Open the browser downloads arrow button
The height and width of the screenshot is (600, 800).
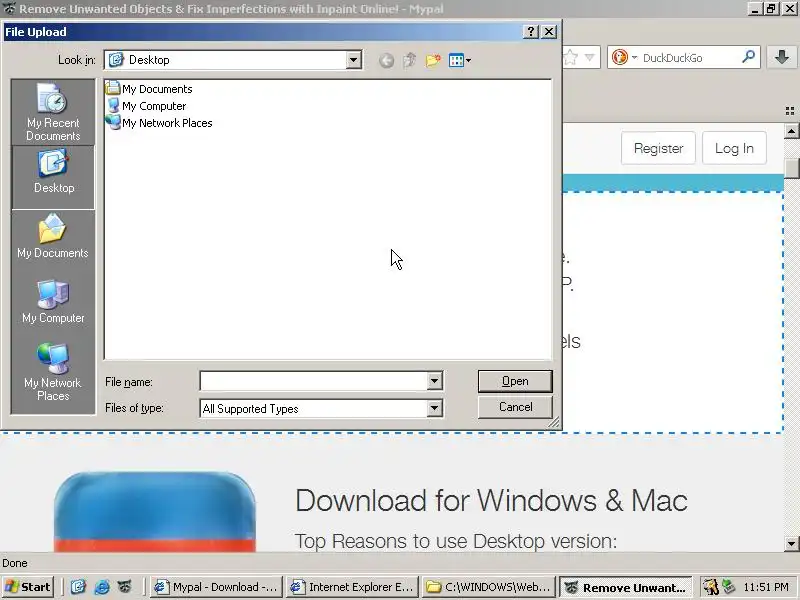(x=781, y=57)
